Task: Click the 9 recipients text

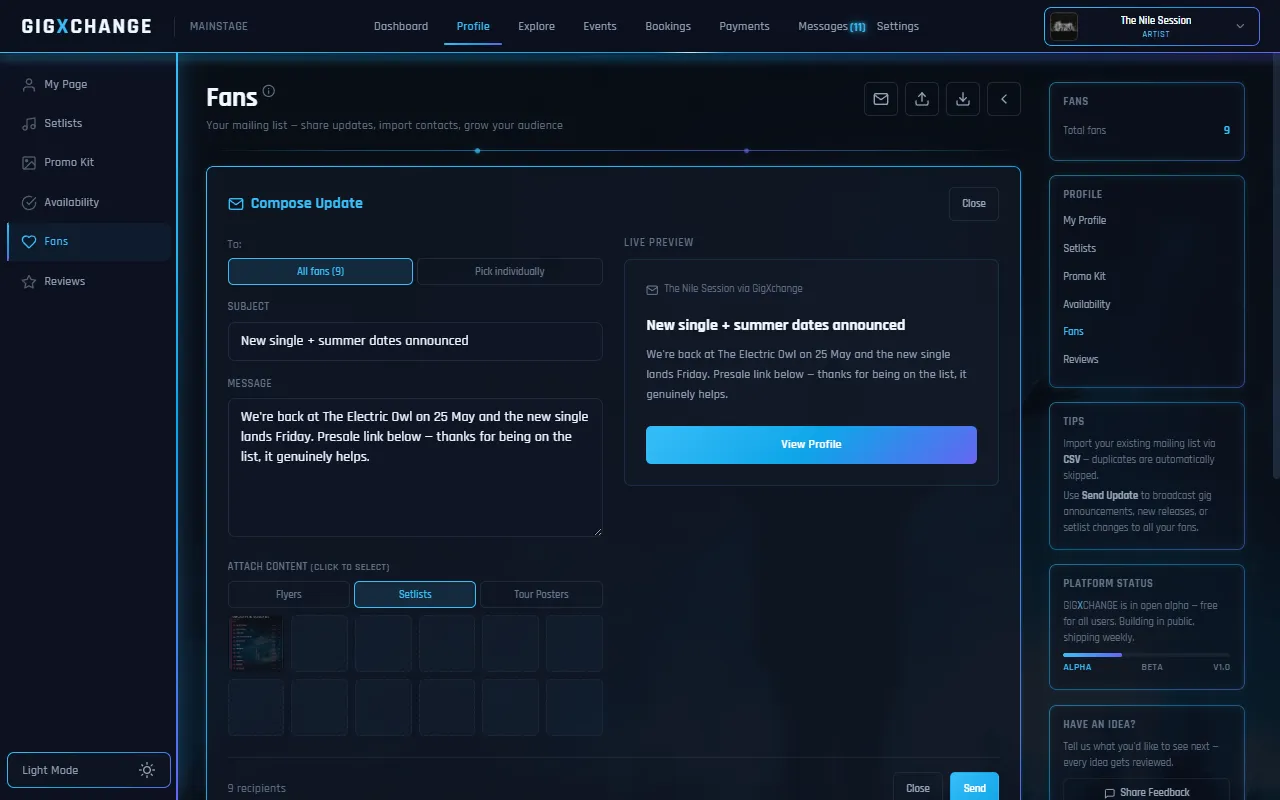Action: point(257,788)
